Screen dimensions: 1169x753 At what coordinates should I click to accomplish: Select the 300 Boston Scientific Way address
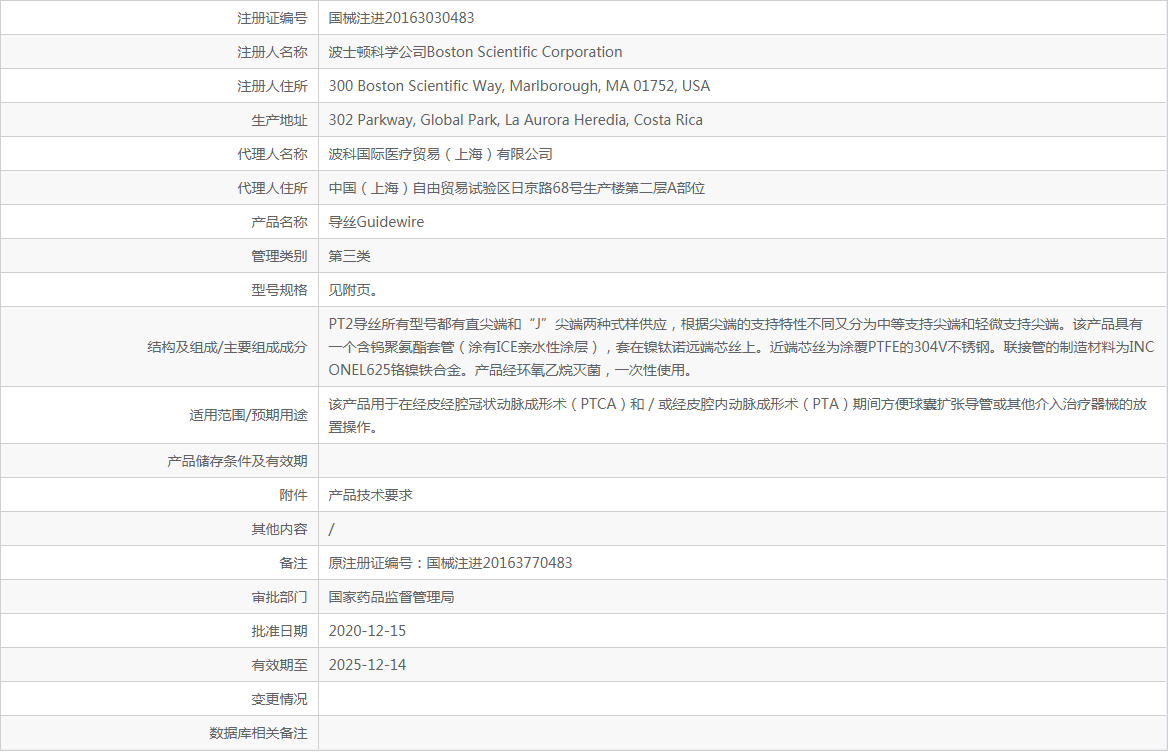(x=519, y=86)
